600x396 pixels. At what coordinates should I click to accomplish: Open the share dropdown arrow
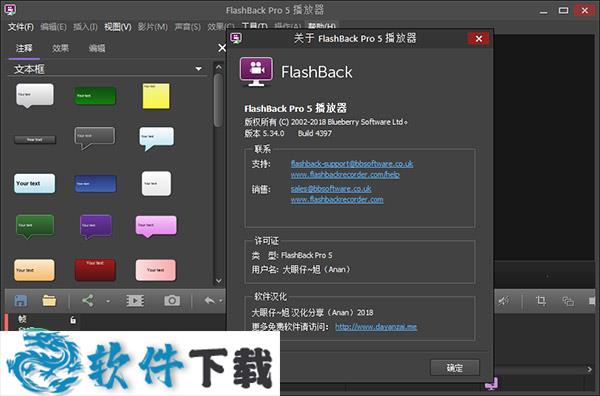(x=108, y=301)
